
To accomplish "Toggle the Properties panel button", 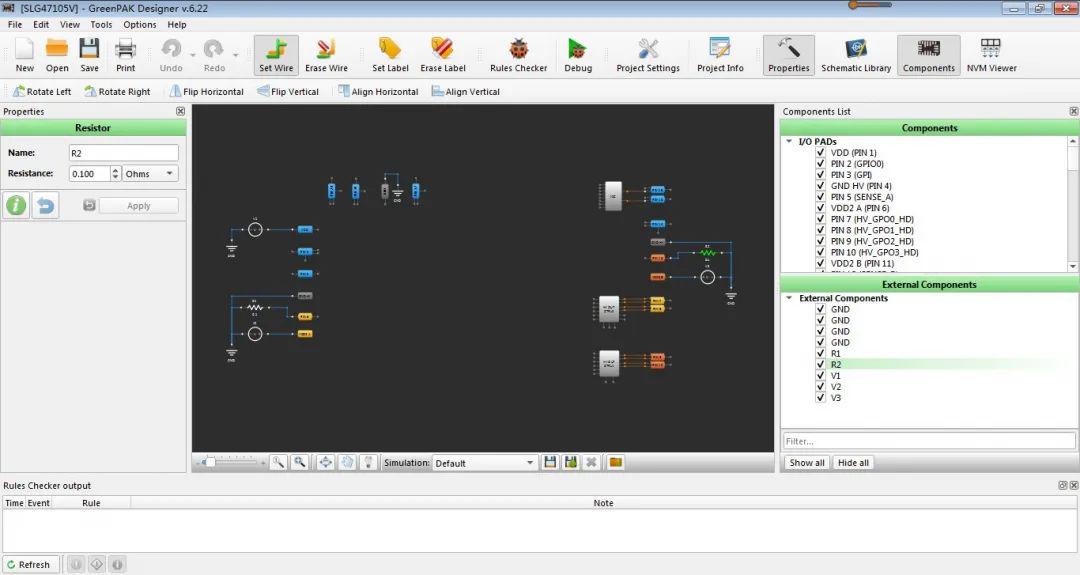I will coord(789,55).
